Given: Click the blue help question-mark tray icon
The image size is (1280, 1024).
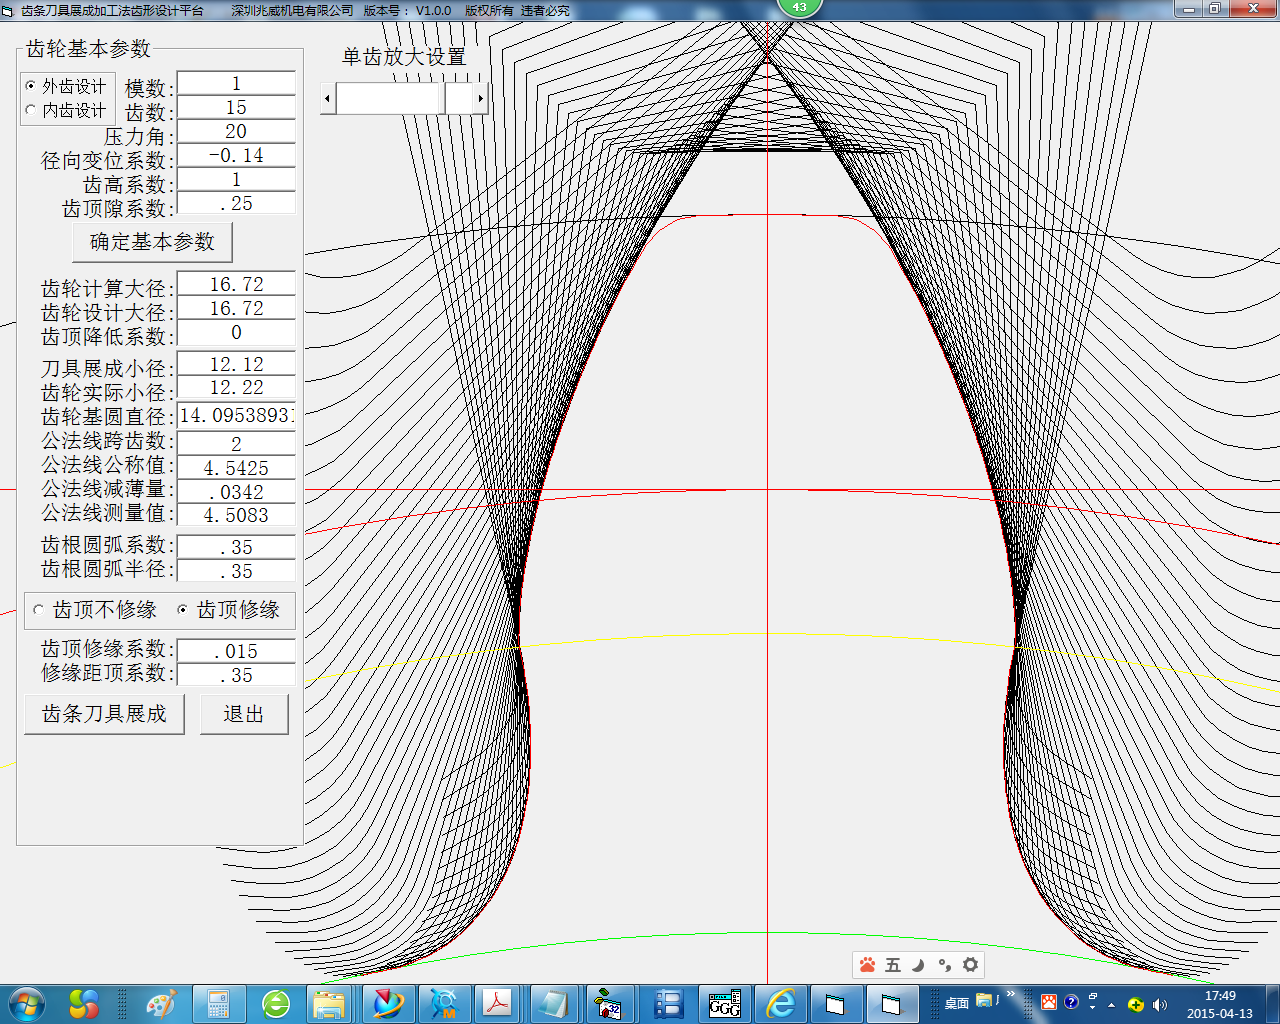Looking at the screenshot, I should click(x=1071, y=1002).
